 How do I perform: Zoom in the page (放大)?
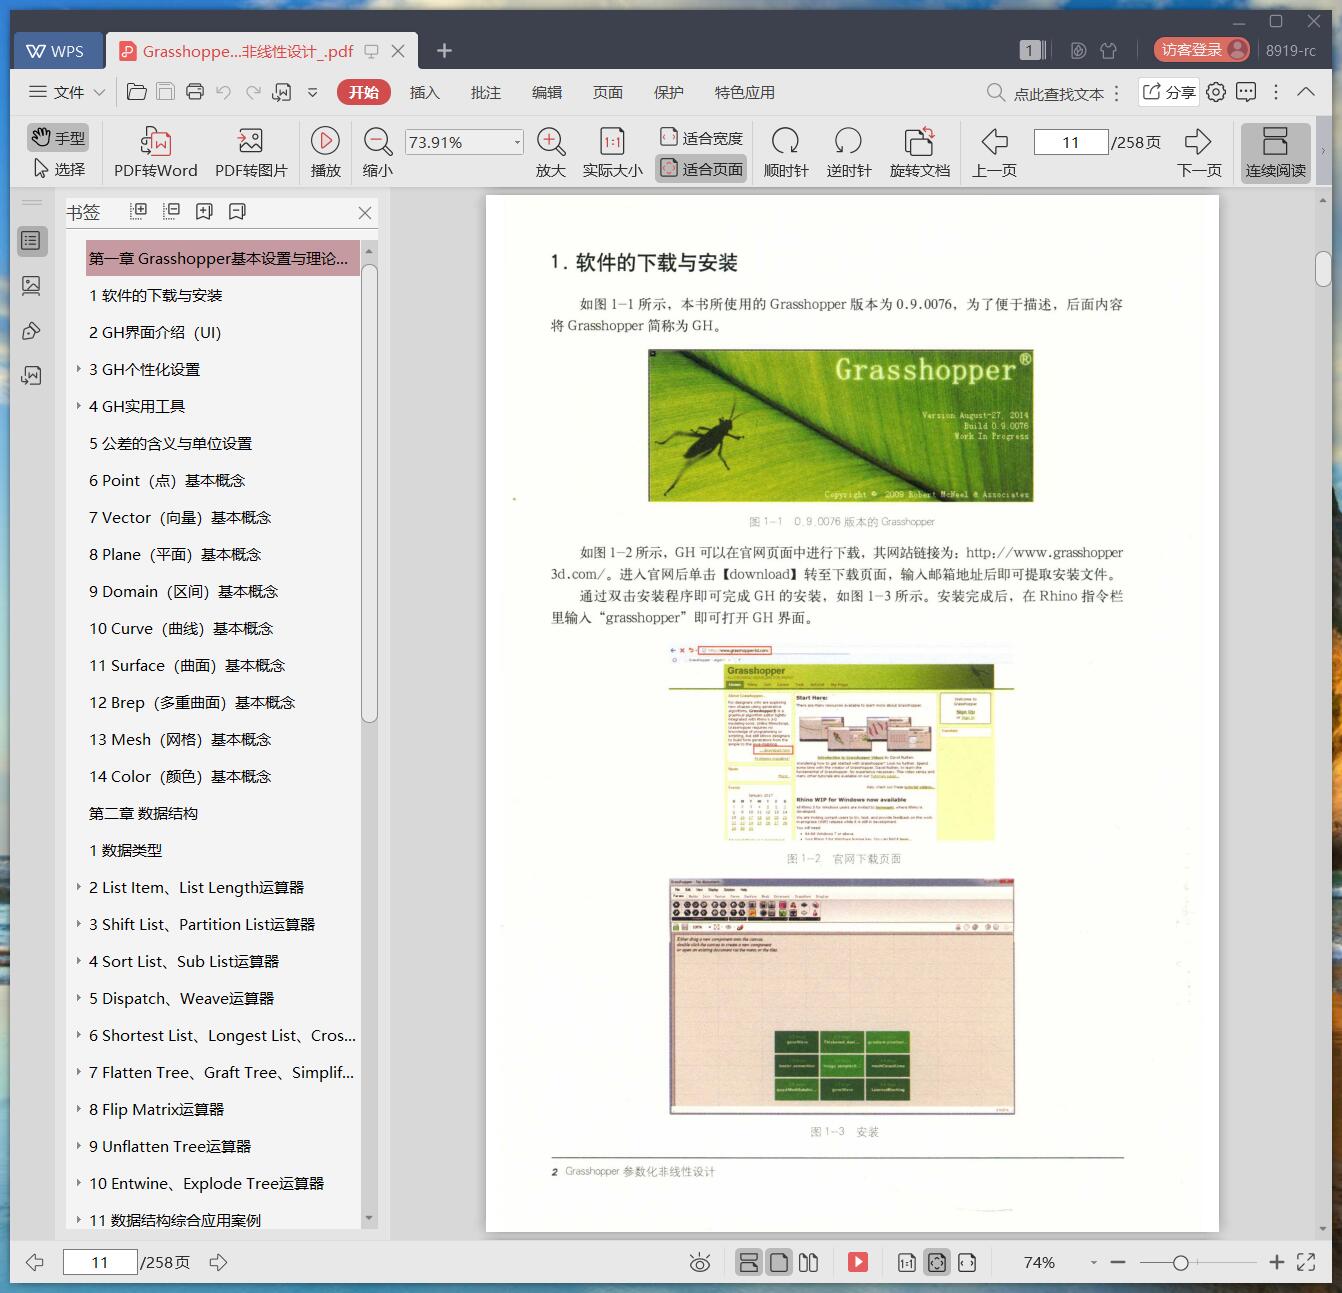(550, 153)
